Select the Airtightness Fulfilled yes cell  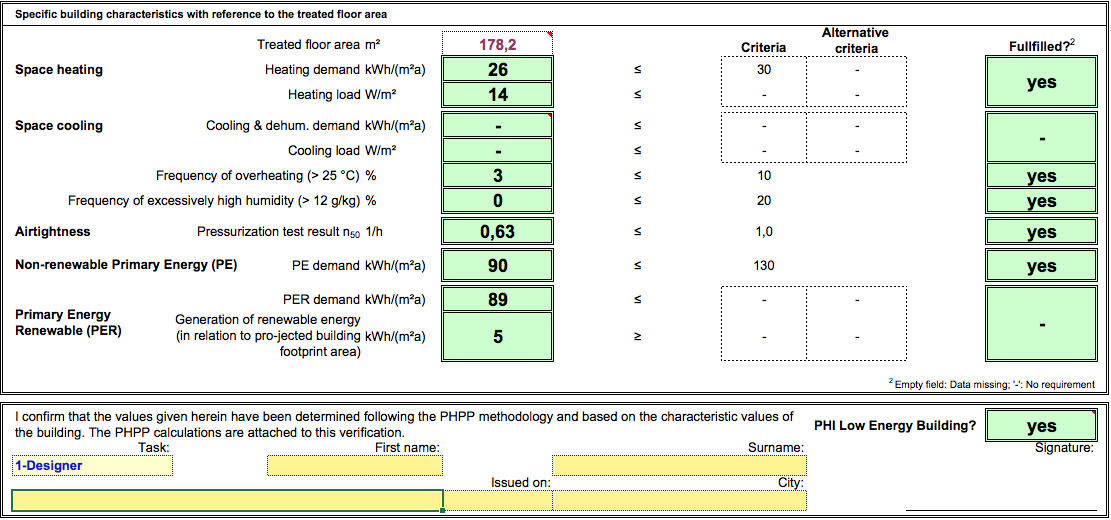click(1041, 232)
